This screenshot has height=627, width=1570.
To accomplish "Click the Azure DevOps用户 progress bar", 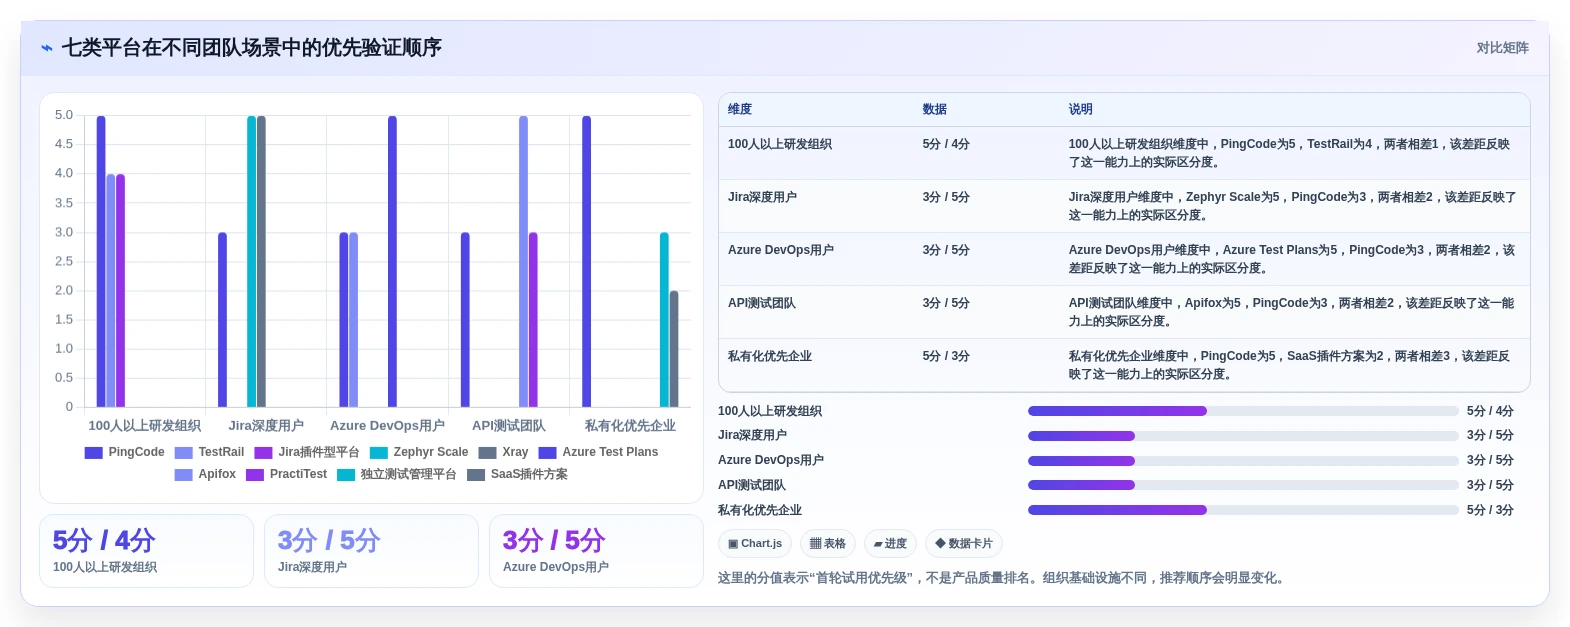I will [1243, 461].
